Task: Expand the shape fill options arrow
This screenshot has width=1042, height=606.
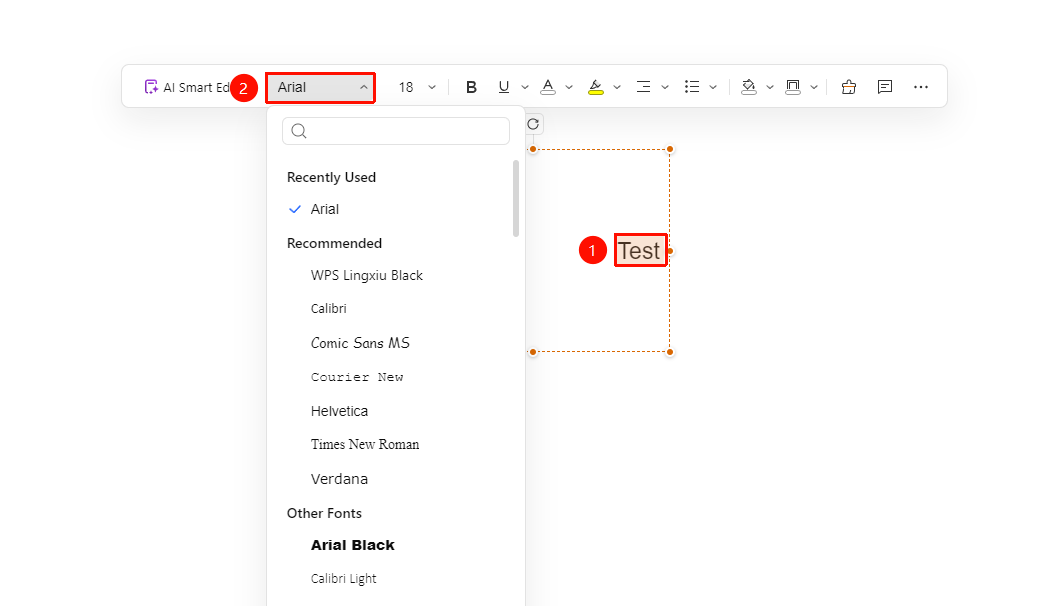Action: tap(770, 87)
